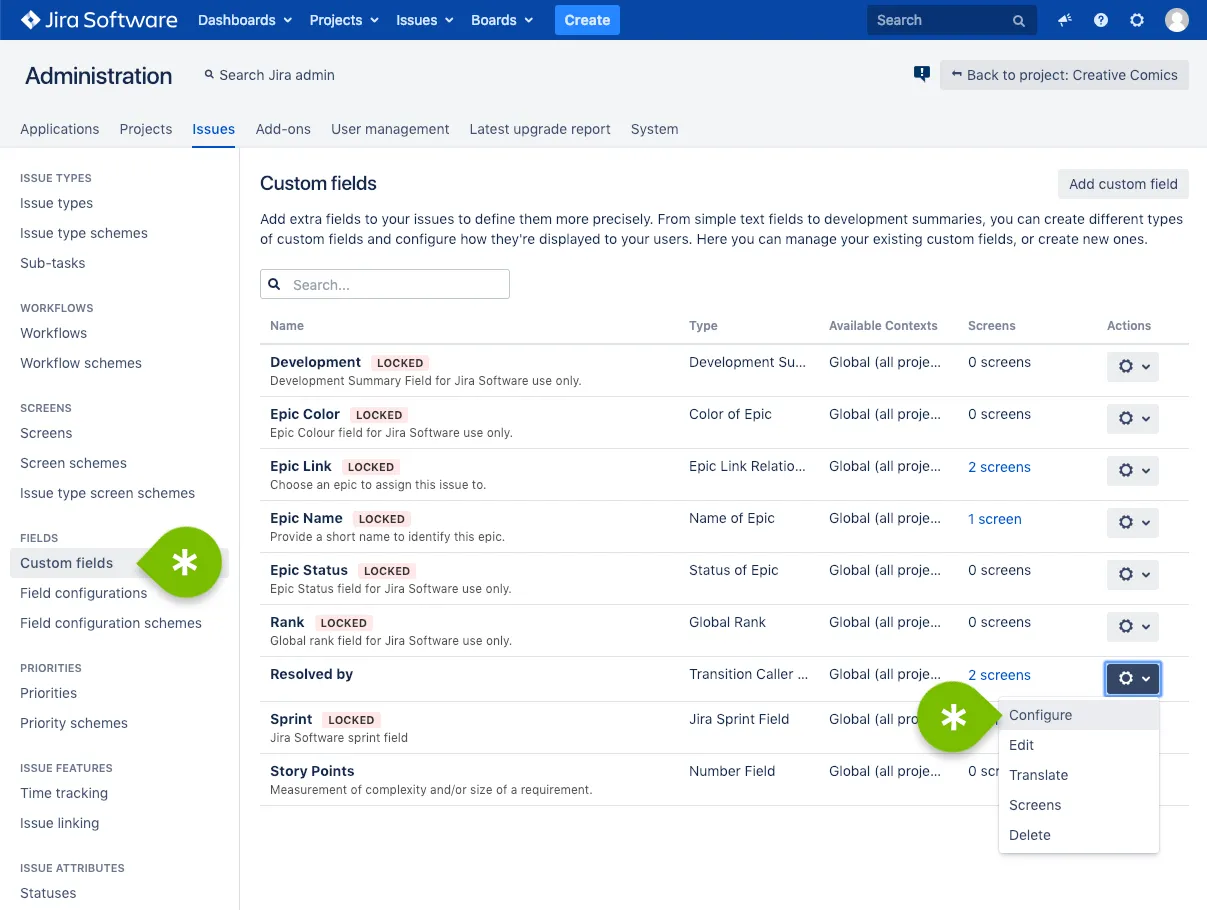This screenshot has width=1207, height=910.
Task: Open the Latest upgrade report tab
Action: tap(540, 129)
